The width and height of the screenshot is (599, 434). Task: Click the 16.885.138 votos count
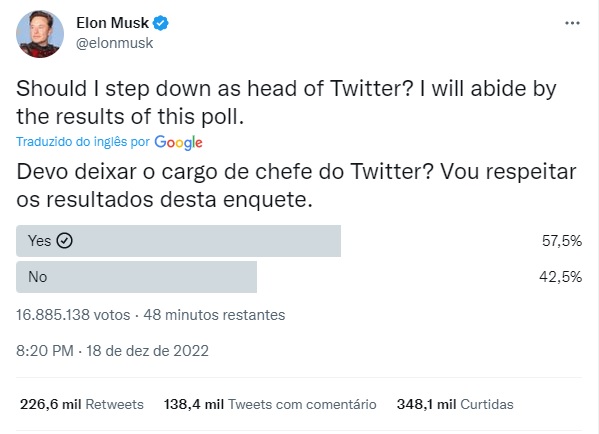[73, 315]
